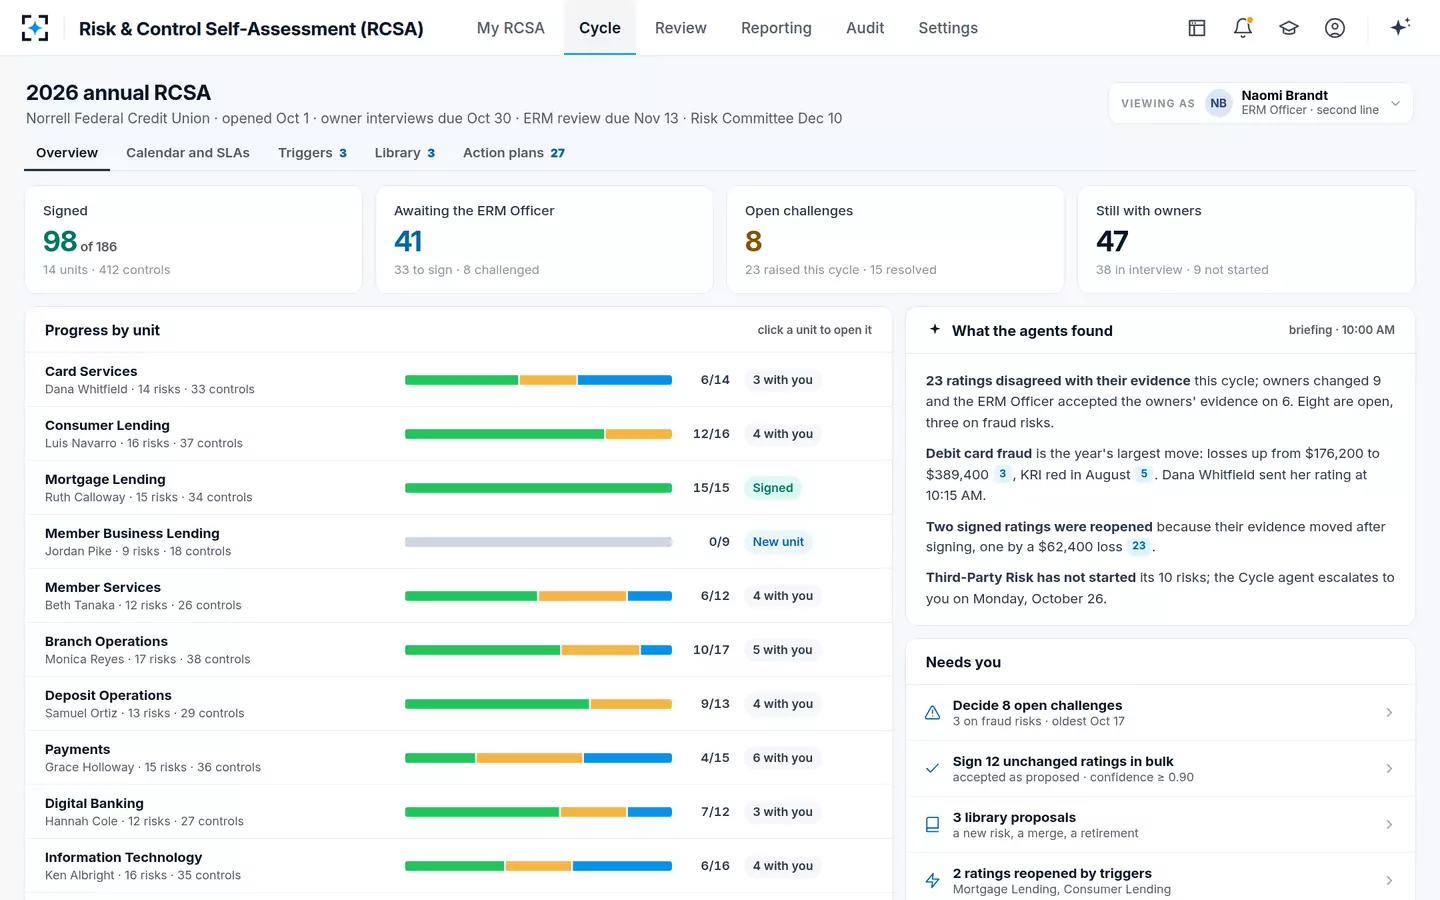The image size is (1440, 900).
Task: Open the Reporting tab
Action: pos(776,28)
